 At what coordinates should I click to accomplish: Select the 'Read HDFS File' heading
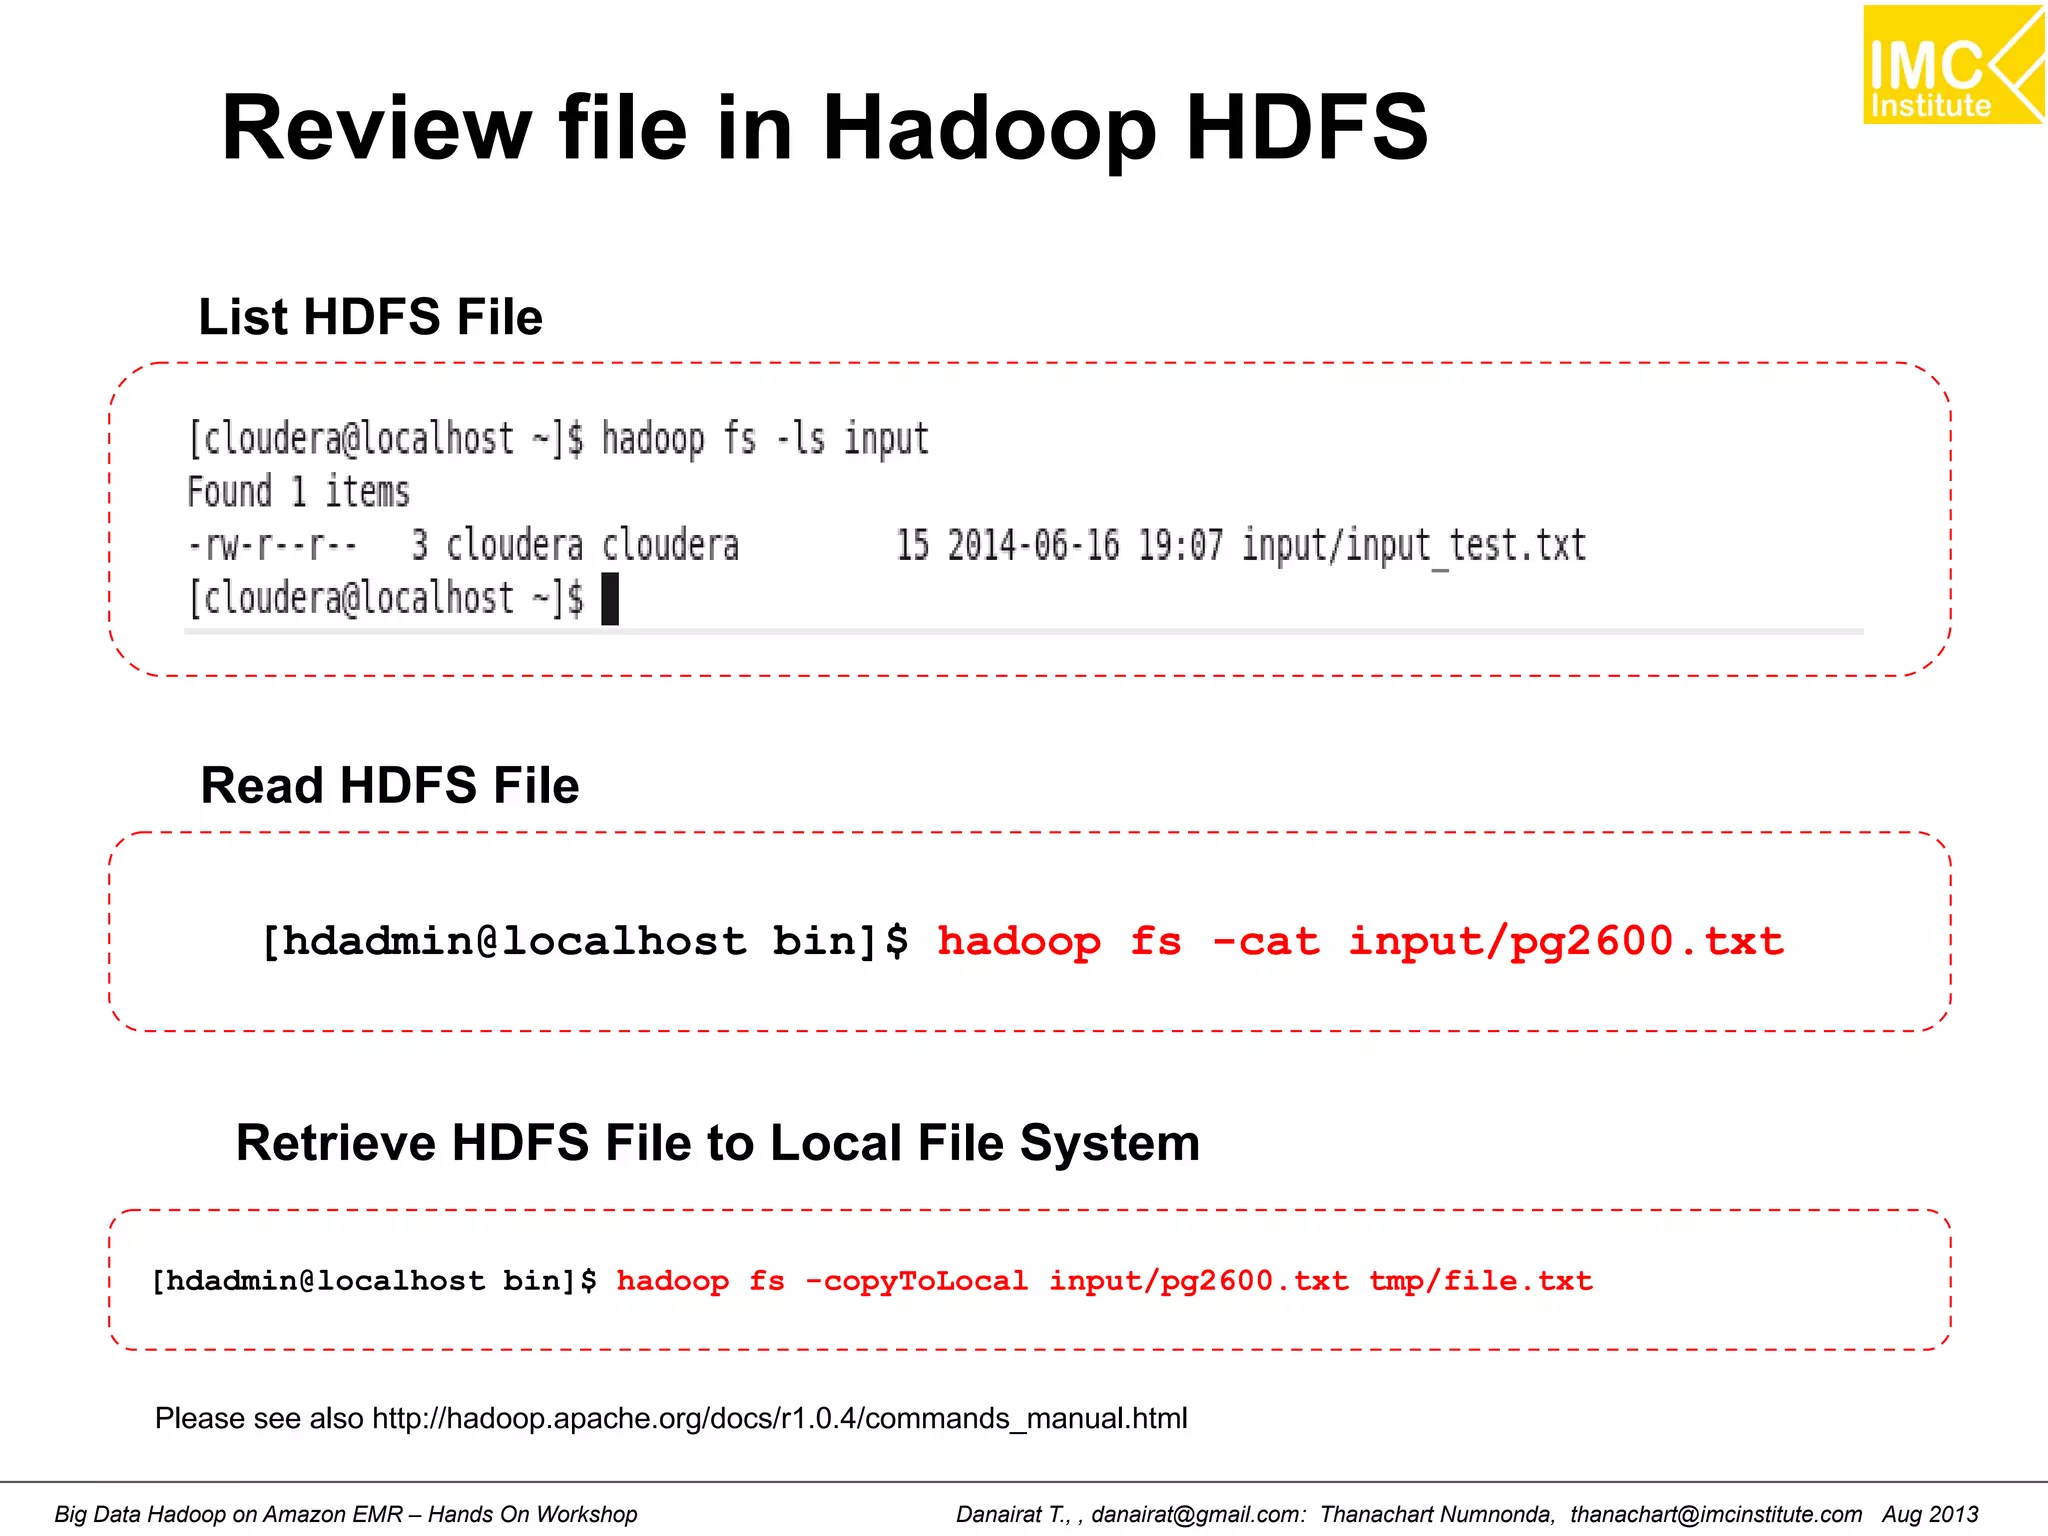[390, 785]
